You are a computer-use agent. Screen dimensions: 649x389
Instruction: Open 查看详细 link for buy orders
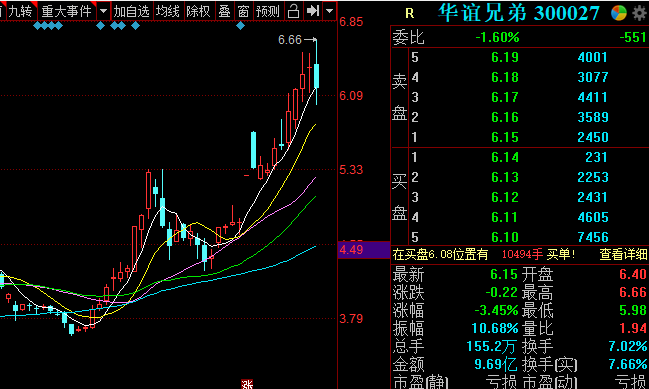point(623,254)
